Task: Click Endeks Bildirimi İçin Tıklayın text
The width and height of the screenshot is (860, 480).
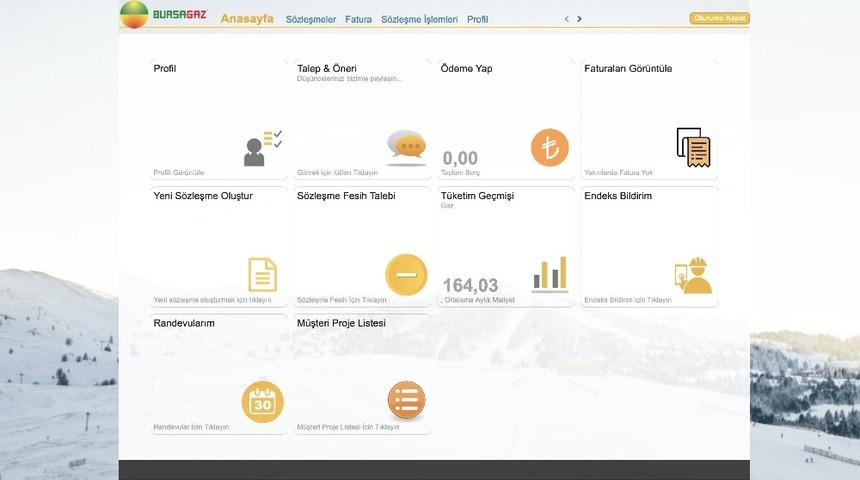Action: (x=627, y=300)
